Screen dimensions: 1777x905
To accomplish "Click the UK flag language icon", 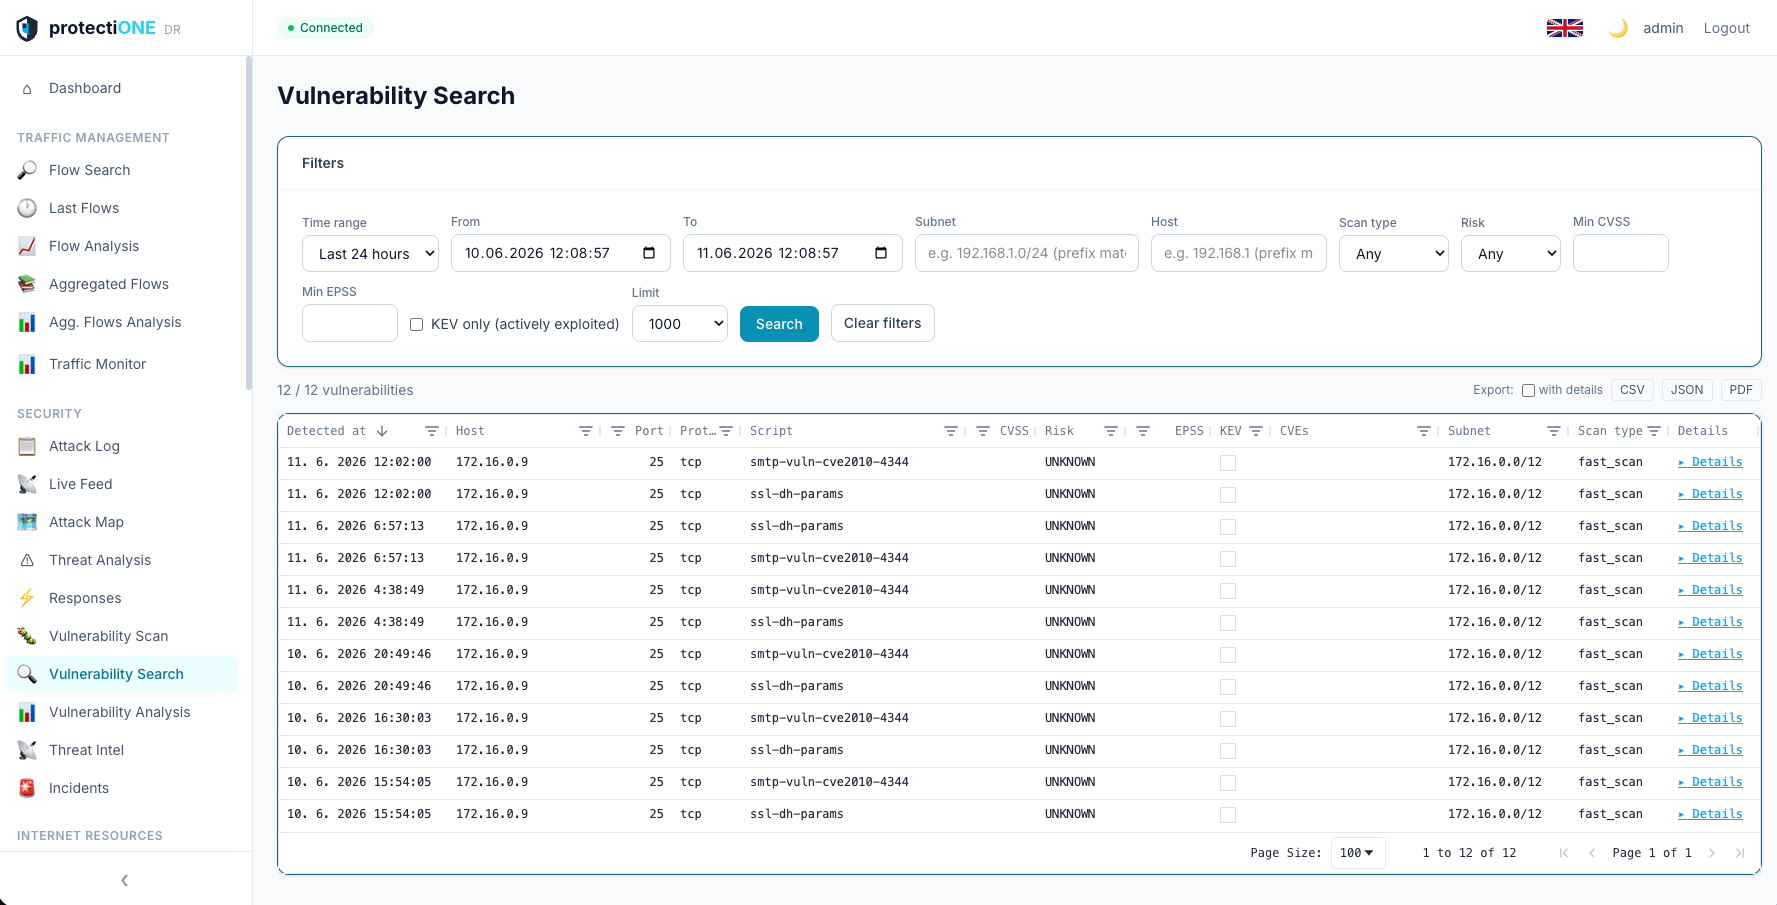I will click(1564, 28).
